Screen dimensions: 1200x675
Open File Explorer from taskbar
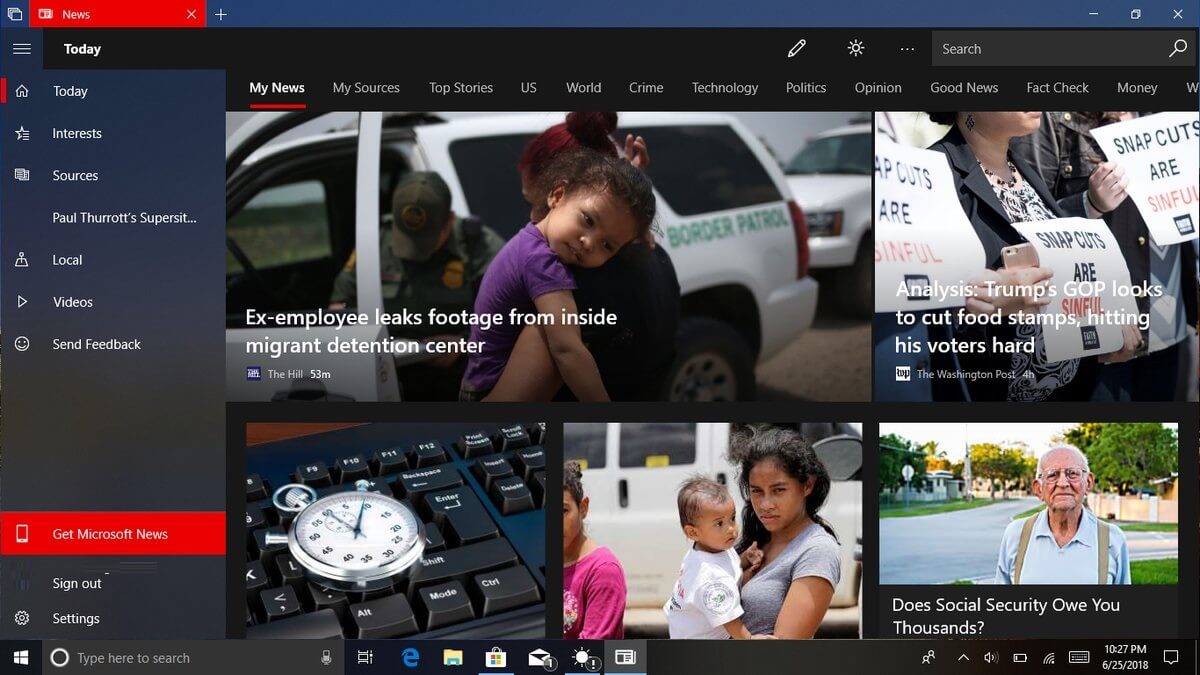tap(453, 658)
